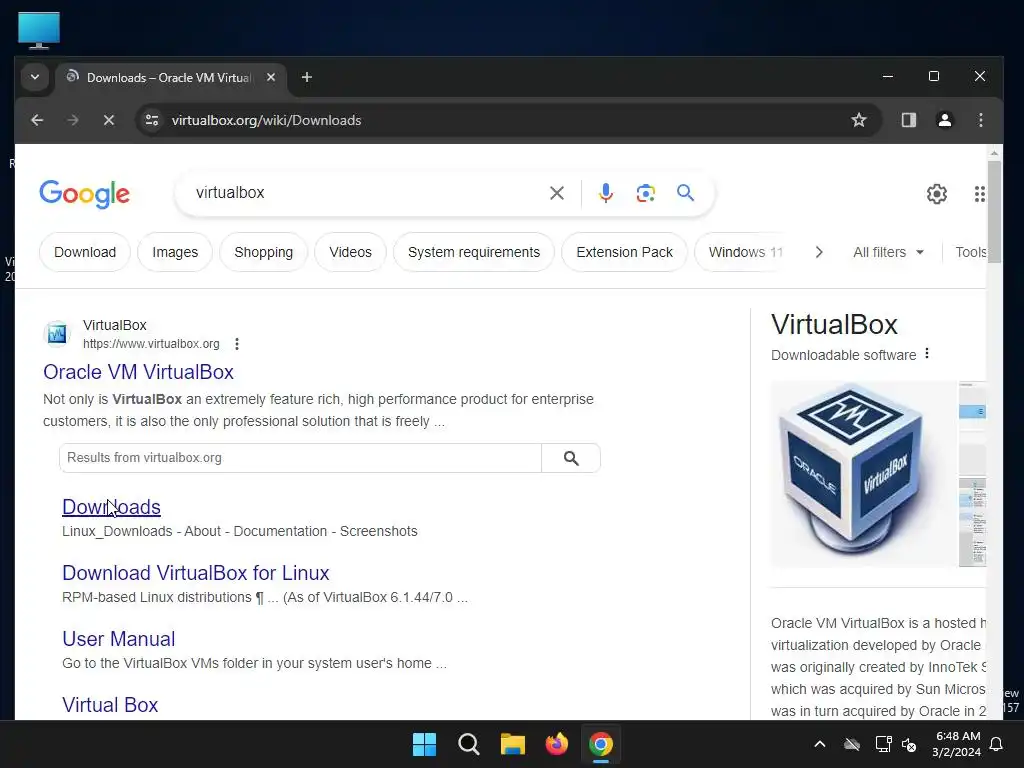Screen dimensions: 1024x768
Task: Open the Google apps grid
Action: click(x=979, y=194)
